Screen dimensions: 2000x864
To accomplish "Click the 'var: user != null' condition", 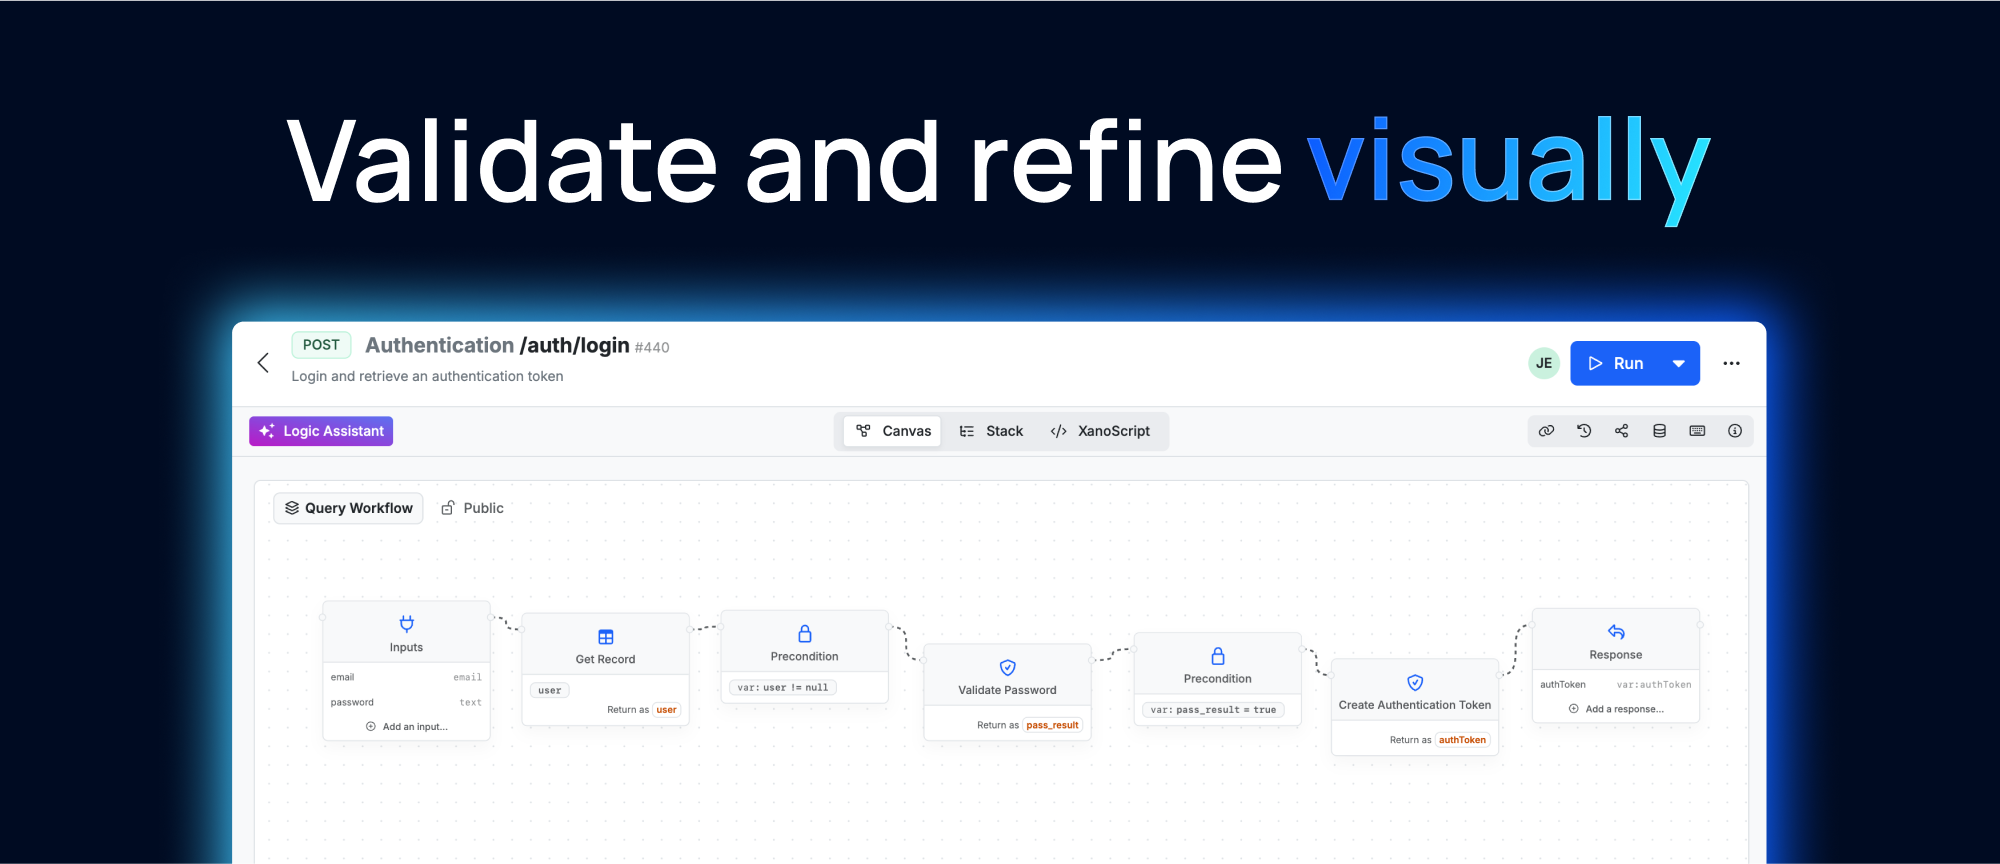I will [783, 687].
